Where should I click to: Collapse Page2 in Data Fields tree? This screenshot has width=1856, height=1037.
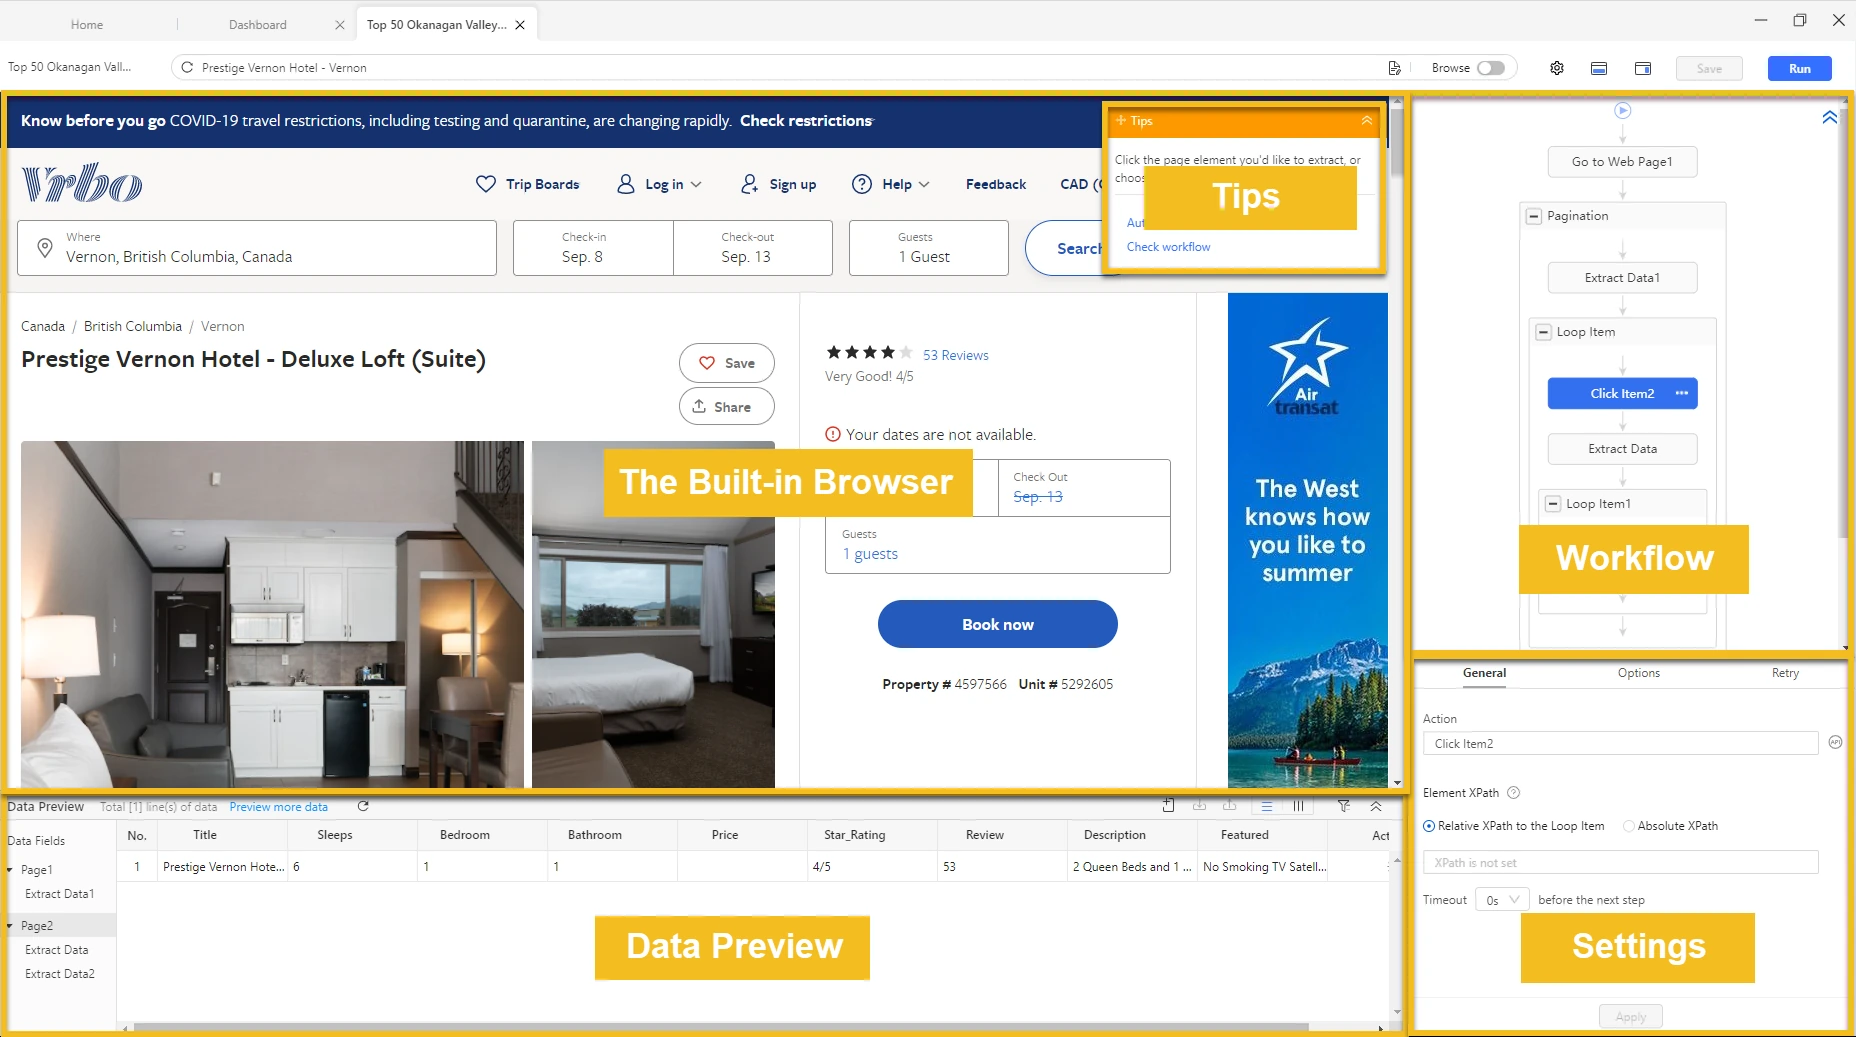pos(11,926)
